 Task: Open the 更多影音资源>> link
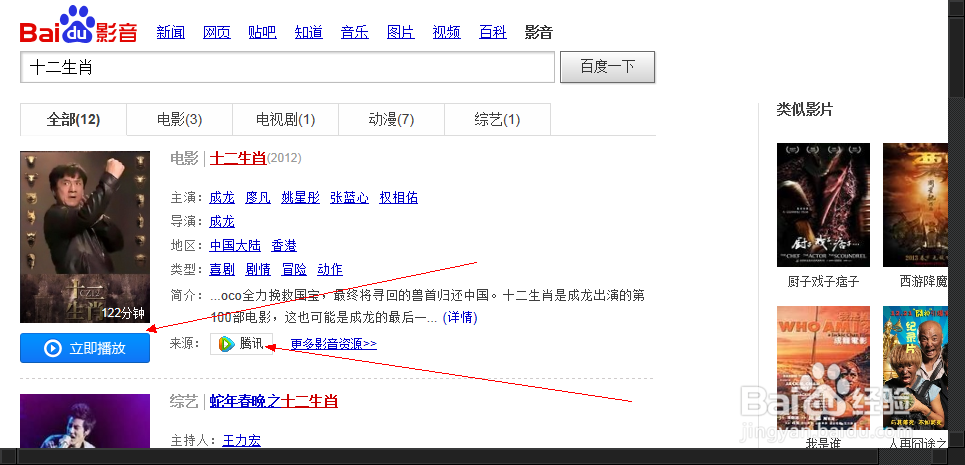334,344
